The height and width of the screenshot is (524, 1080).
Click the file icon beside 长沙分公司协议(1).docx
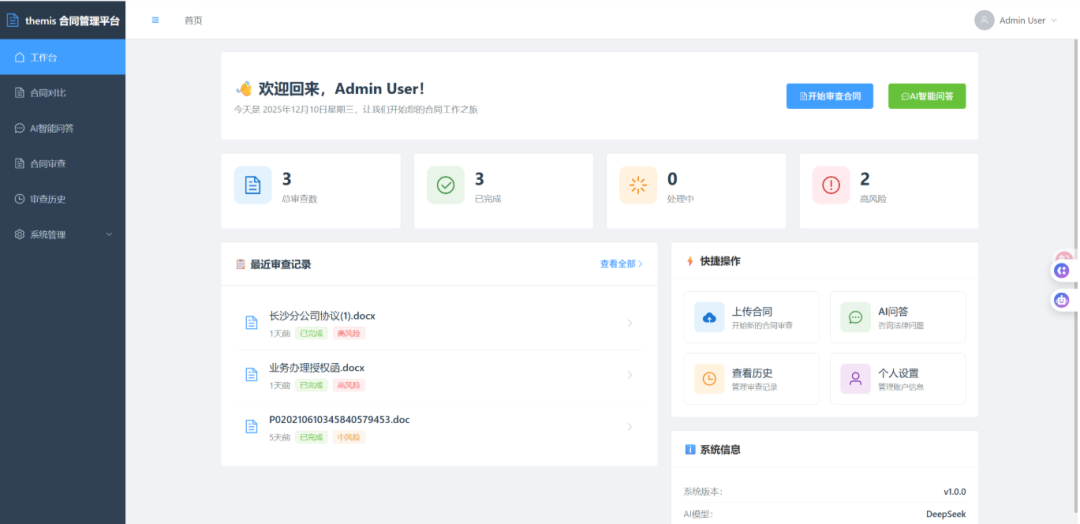(x=252, y=323)
